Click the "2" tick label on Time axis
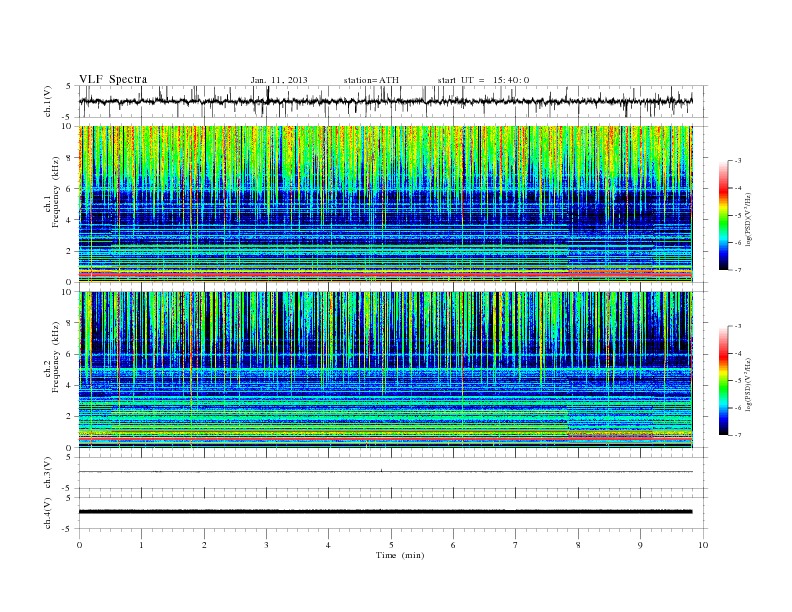The image size is (792, 612). pyautogui.click(x=204, y=545)
